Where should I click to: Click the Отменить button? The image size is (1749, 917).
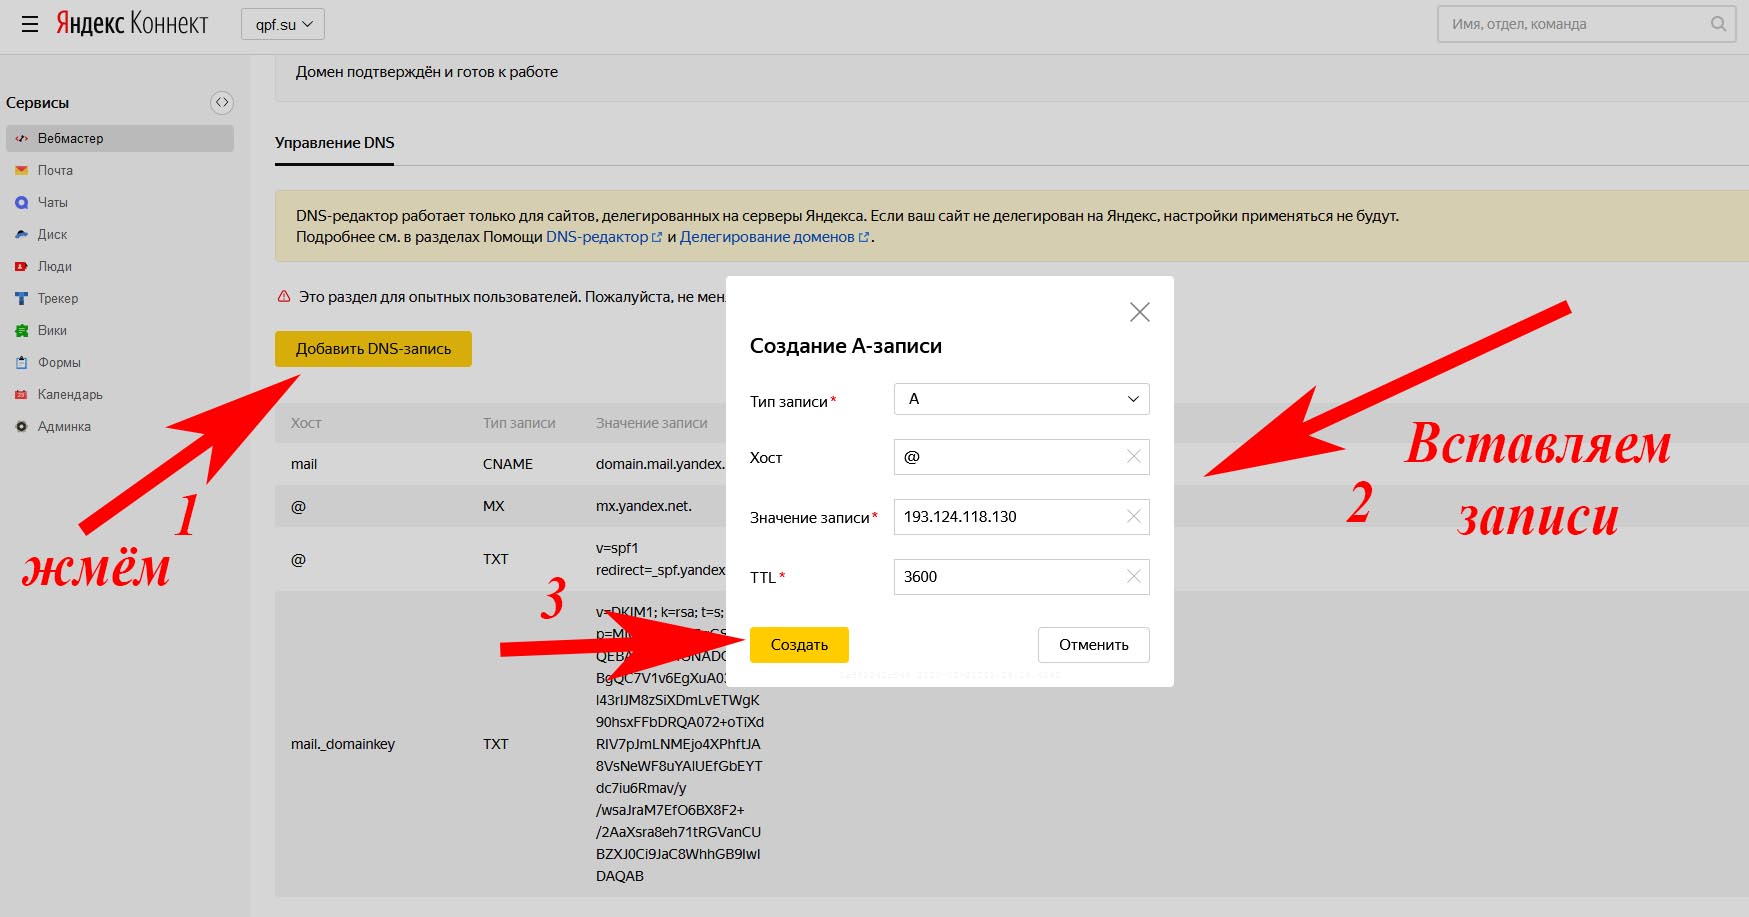(1093, 645)
